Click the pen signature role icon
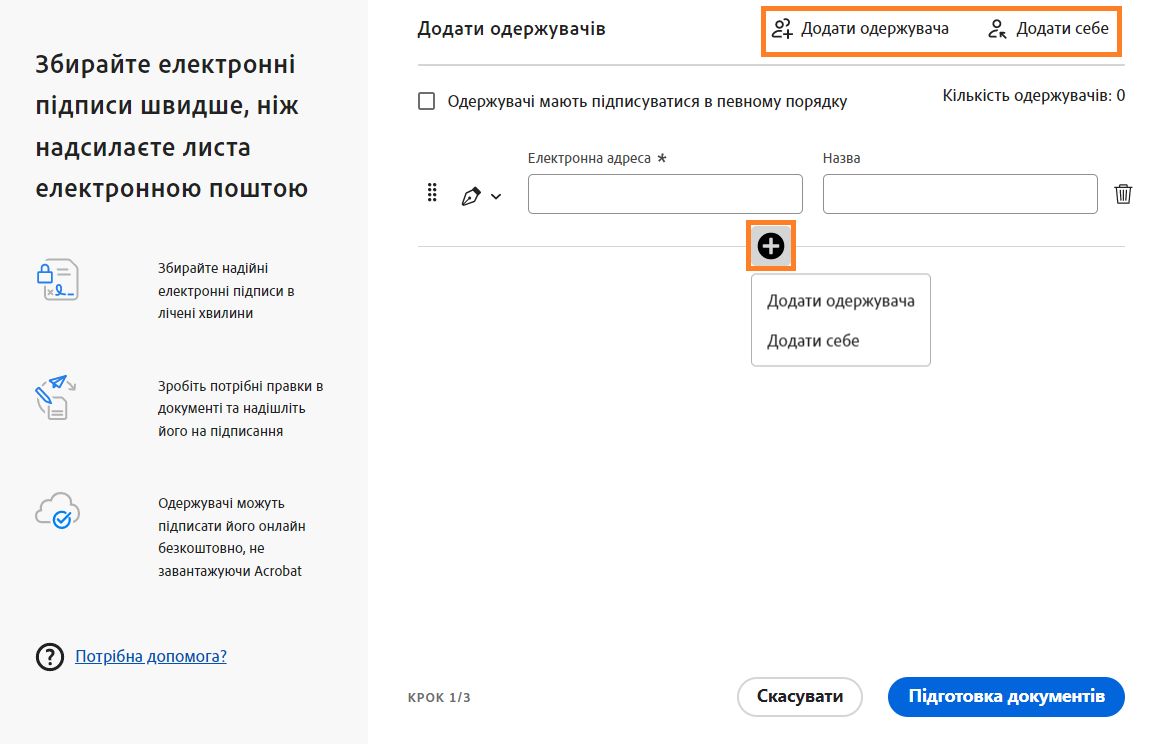Image resolution: width=1171 pixels, height=744 pixels. tap(472, 196)
